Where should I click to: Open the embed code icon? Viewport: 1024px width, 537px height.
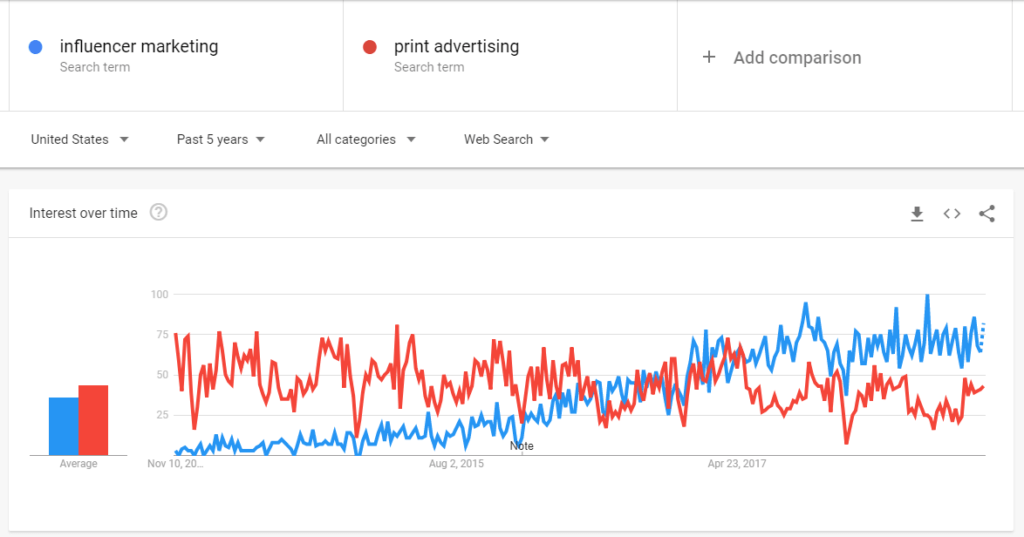click(952, 214)
